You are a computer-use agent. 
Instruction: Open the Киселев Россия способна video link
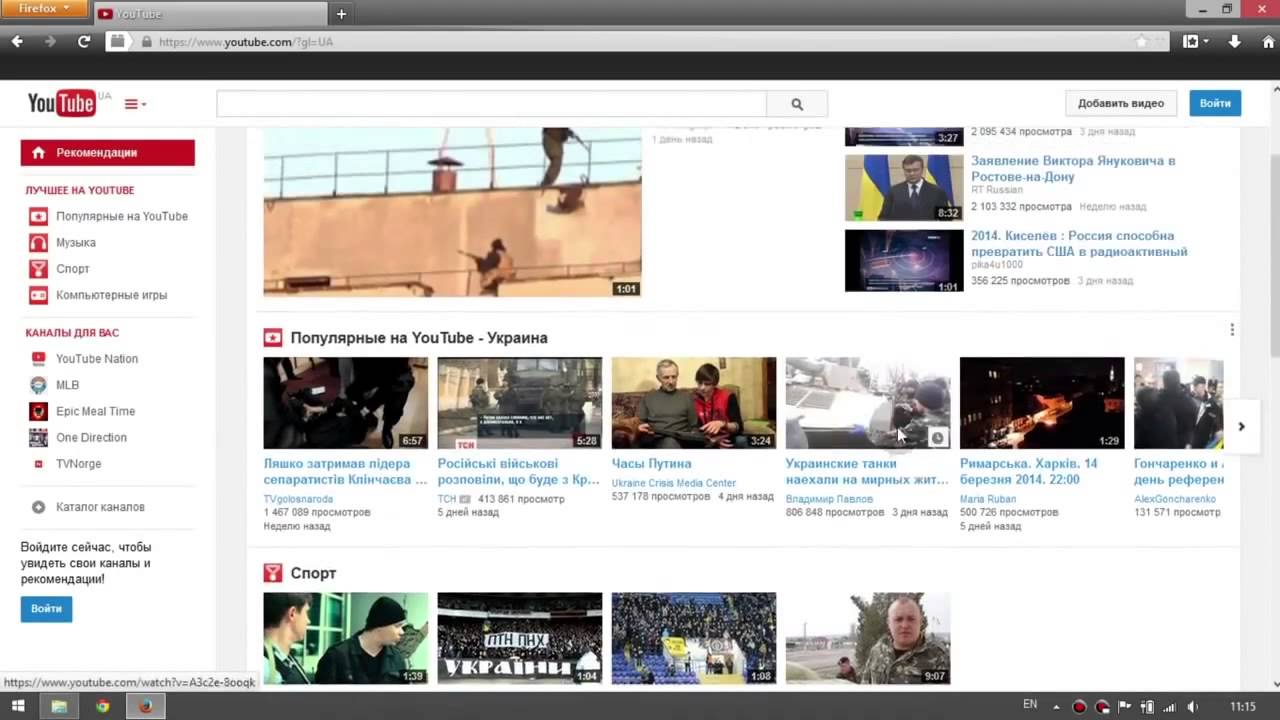[x=1079, y=244]
